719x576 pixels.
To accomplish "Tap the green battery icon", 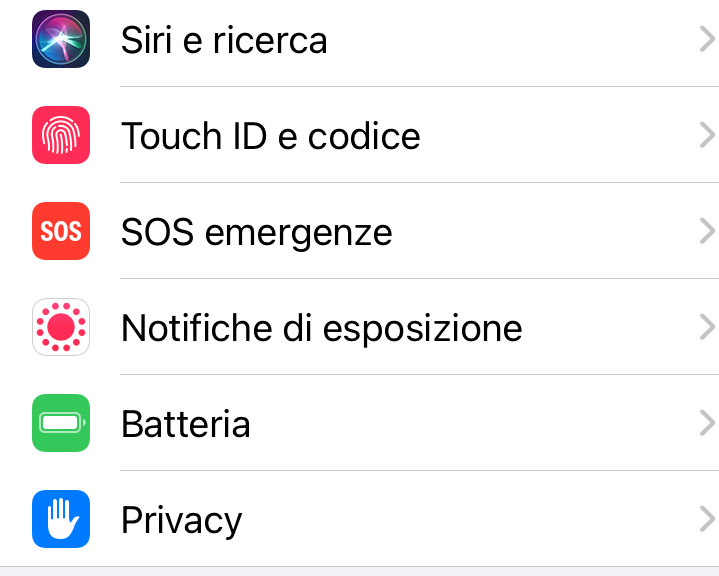I will (61, 423).
